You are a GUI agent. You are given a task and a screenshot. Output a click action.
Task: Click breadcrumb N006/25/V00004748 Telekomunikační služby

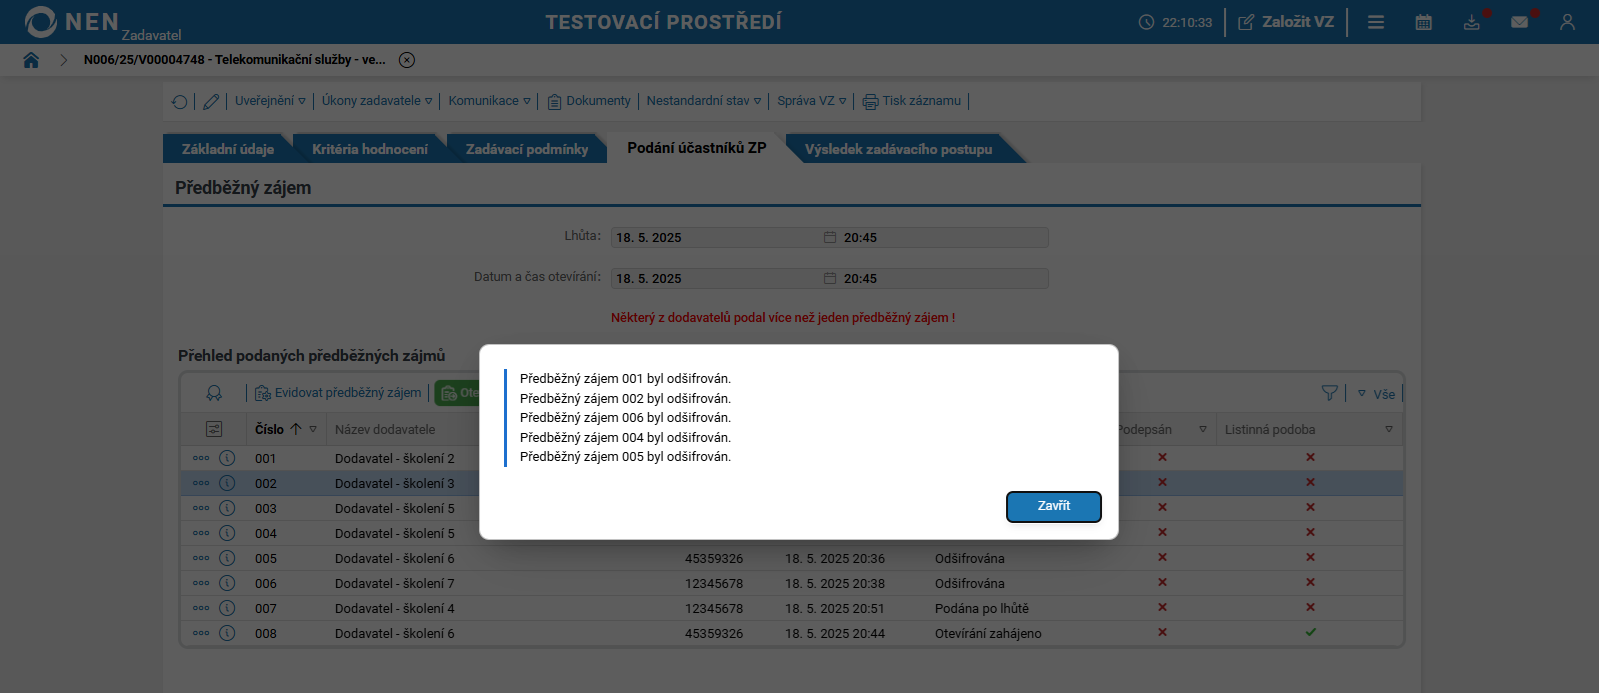coord(234,60)
